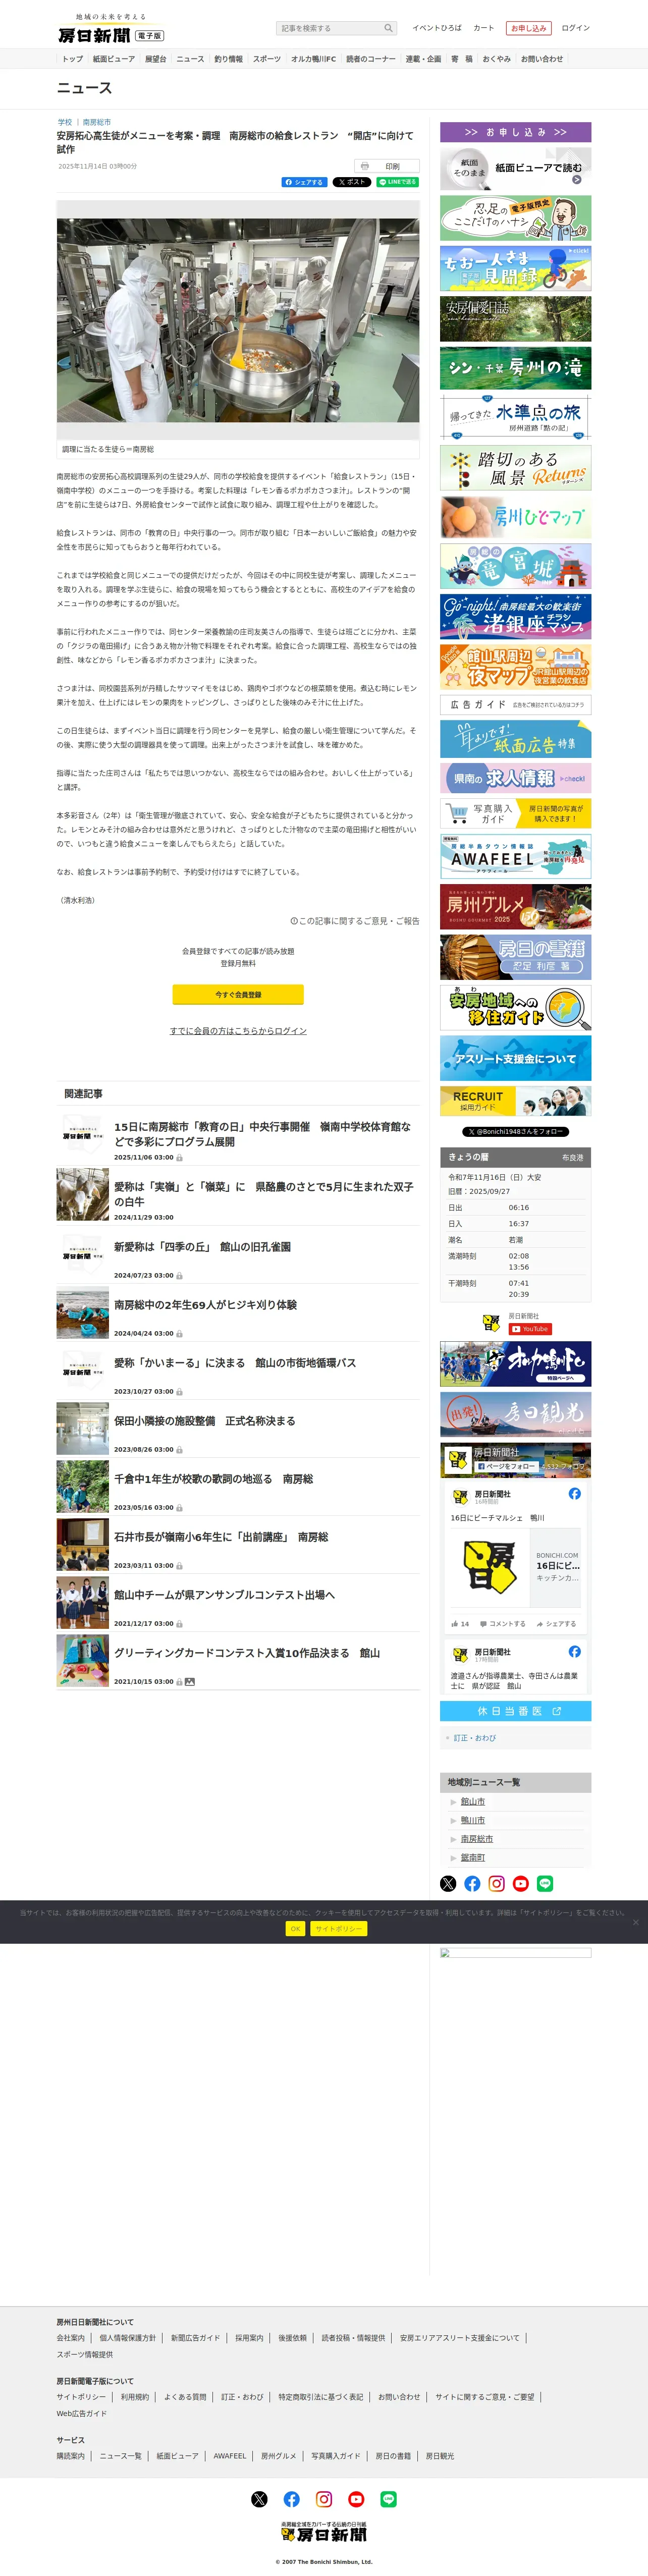This screenshot has width=648, height=2576.
Task: Select the オルカ鴨川FC navigation item
Action: 314,59
